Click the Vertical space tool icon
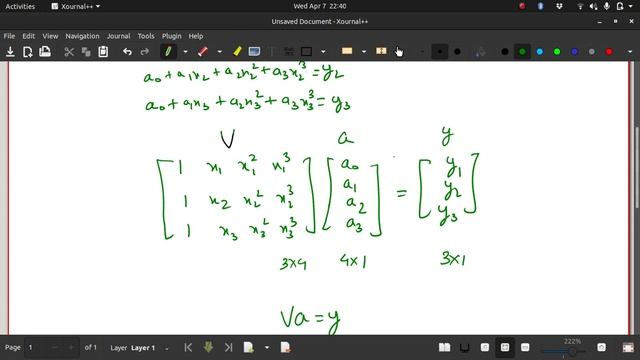640x360 pixels. click(x=347, y=51)
